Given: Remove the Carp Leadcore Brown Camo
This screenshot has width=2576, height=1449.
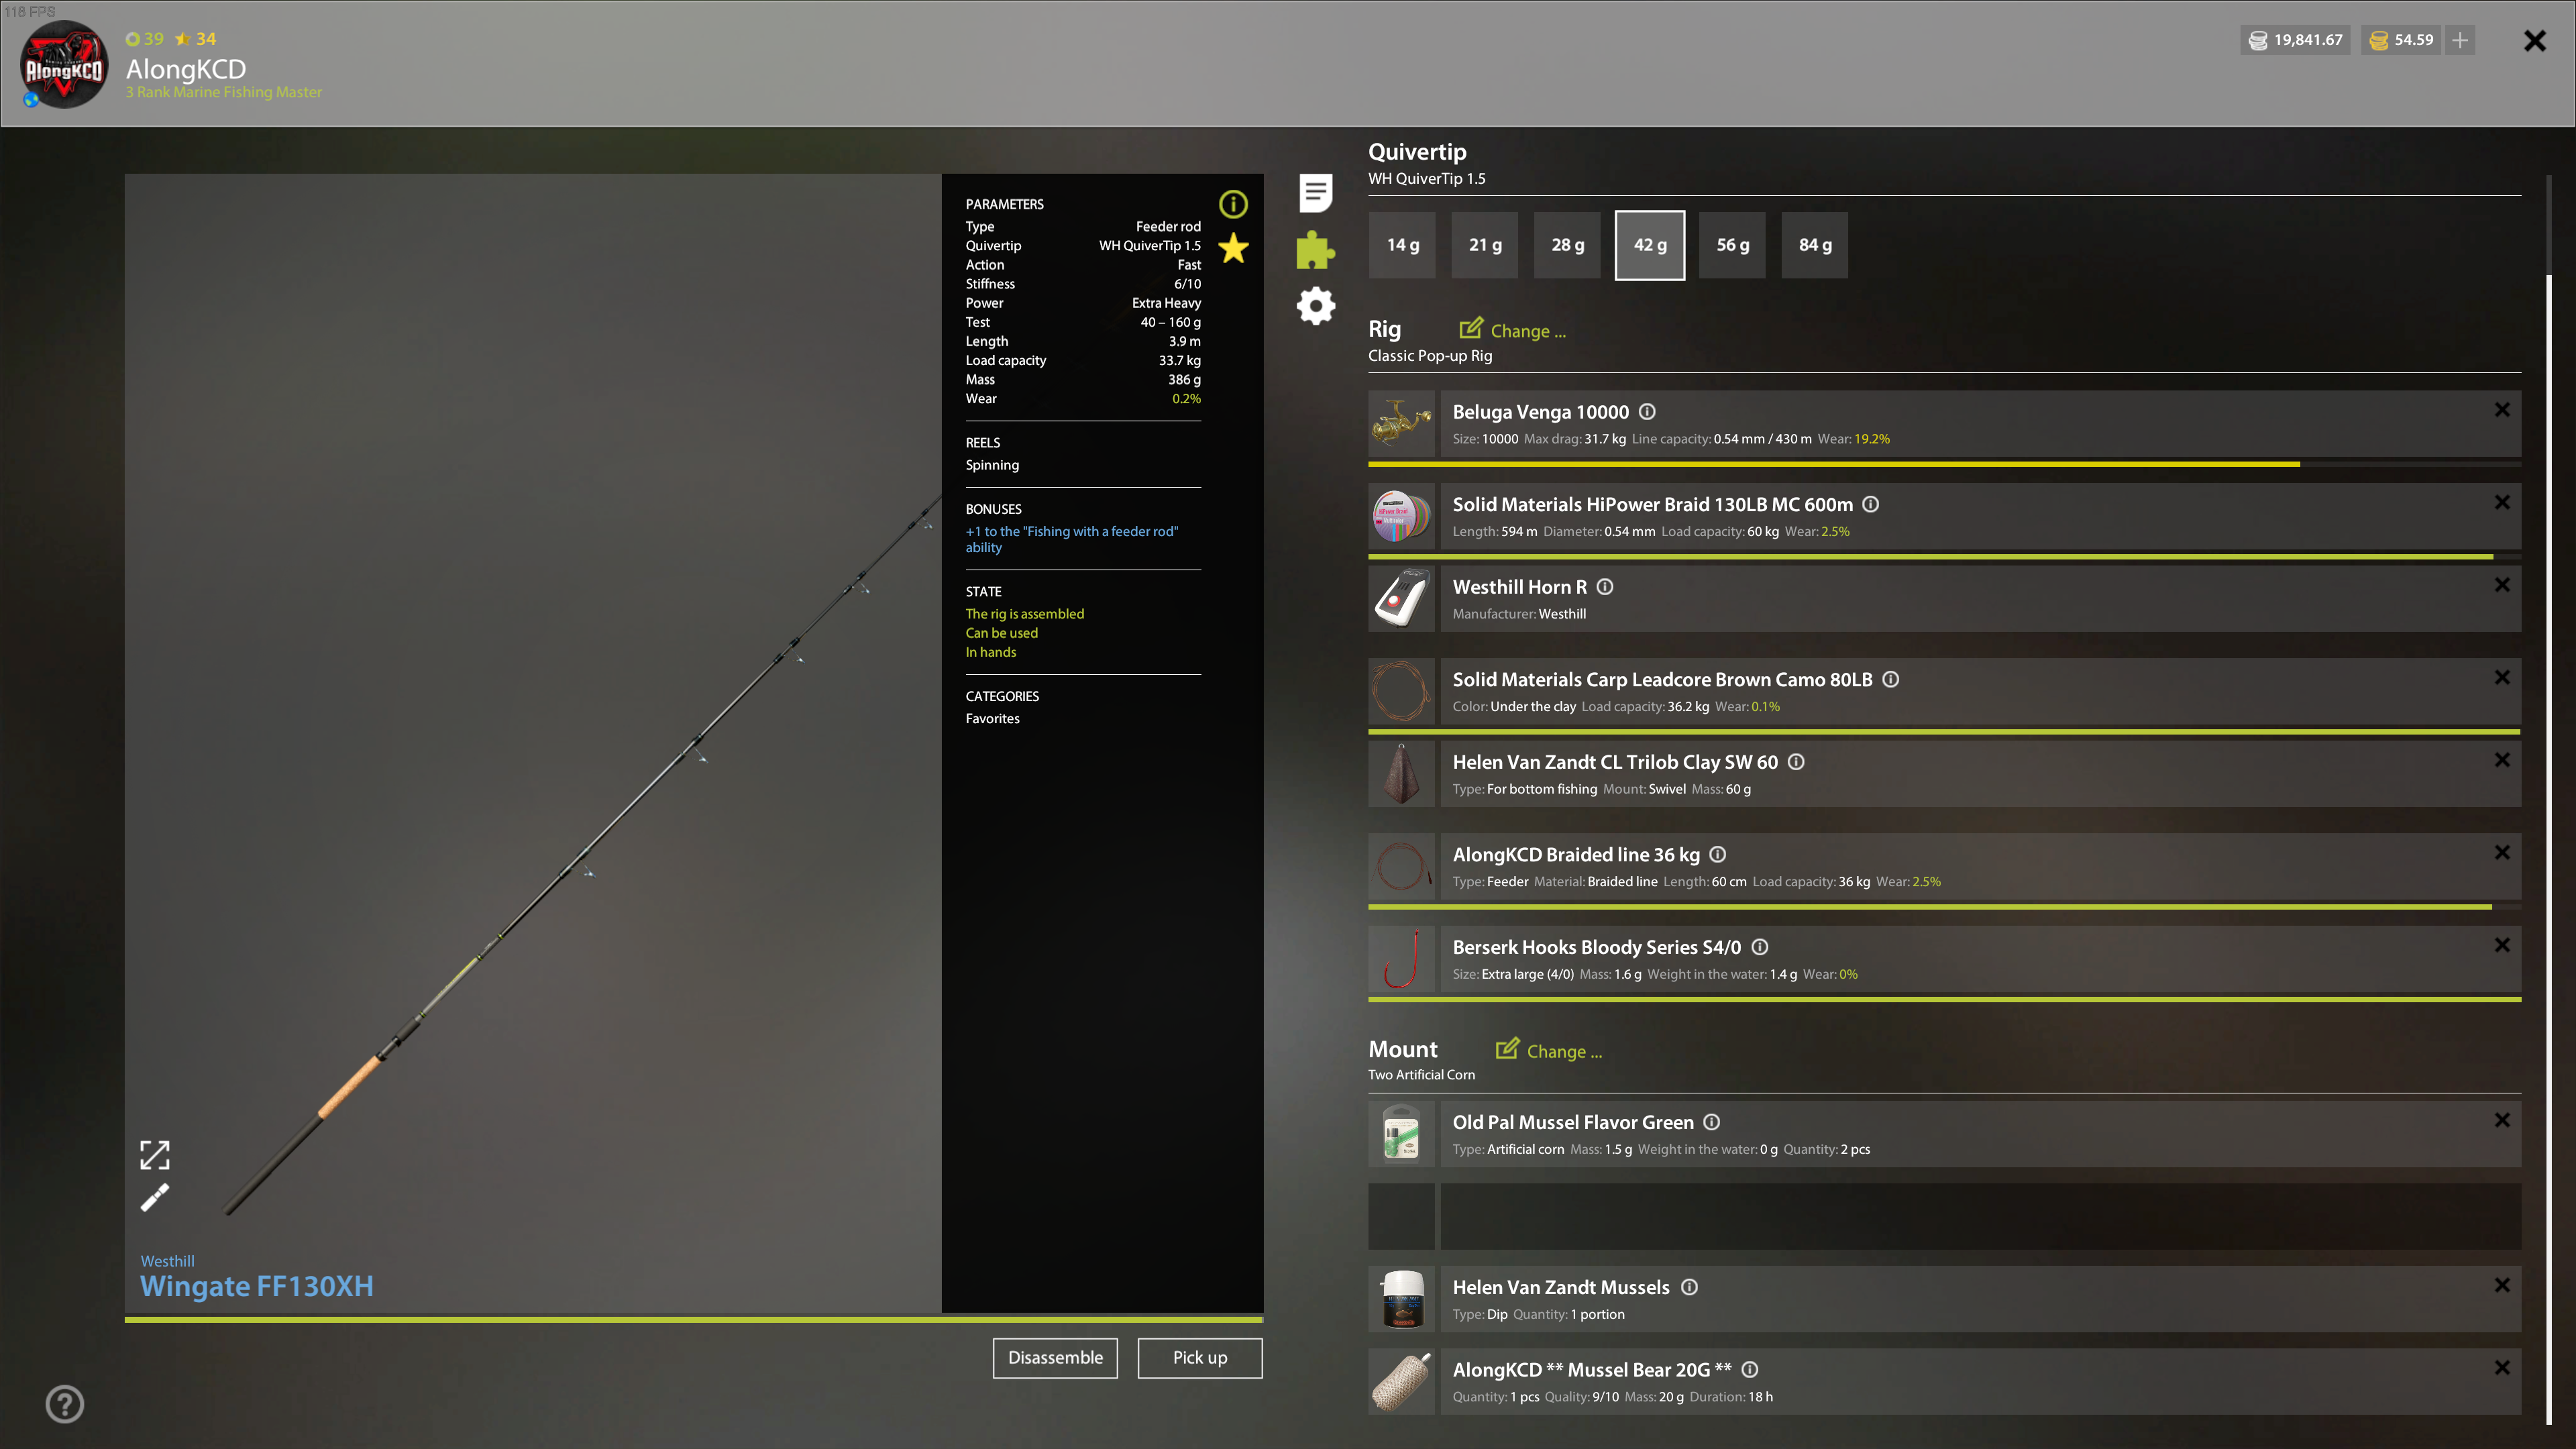Looking at the screenshot, I should [2502, 678].
